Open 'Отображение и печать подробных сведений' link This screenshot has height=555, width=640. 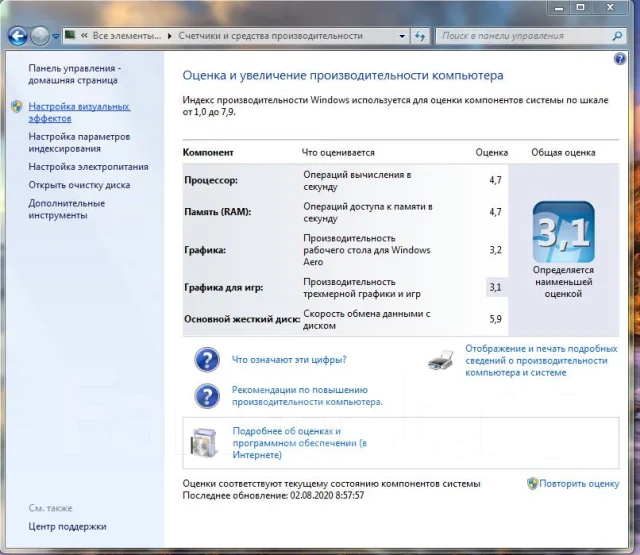pos(541,360)
